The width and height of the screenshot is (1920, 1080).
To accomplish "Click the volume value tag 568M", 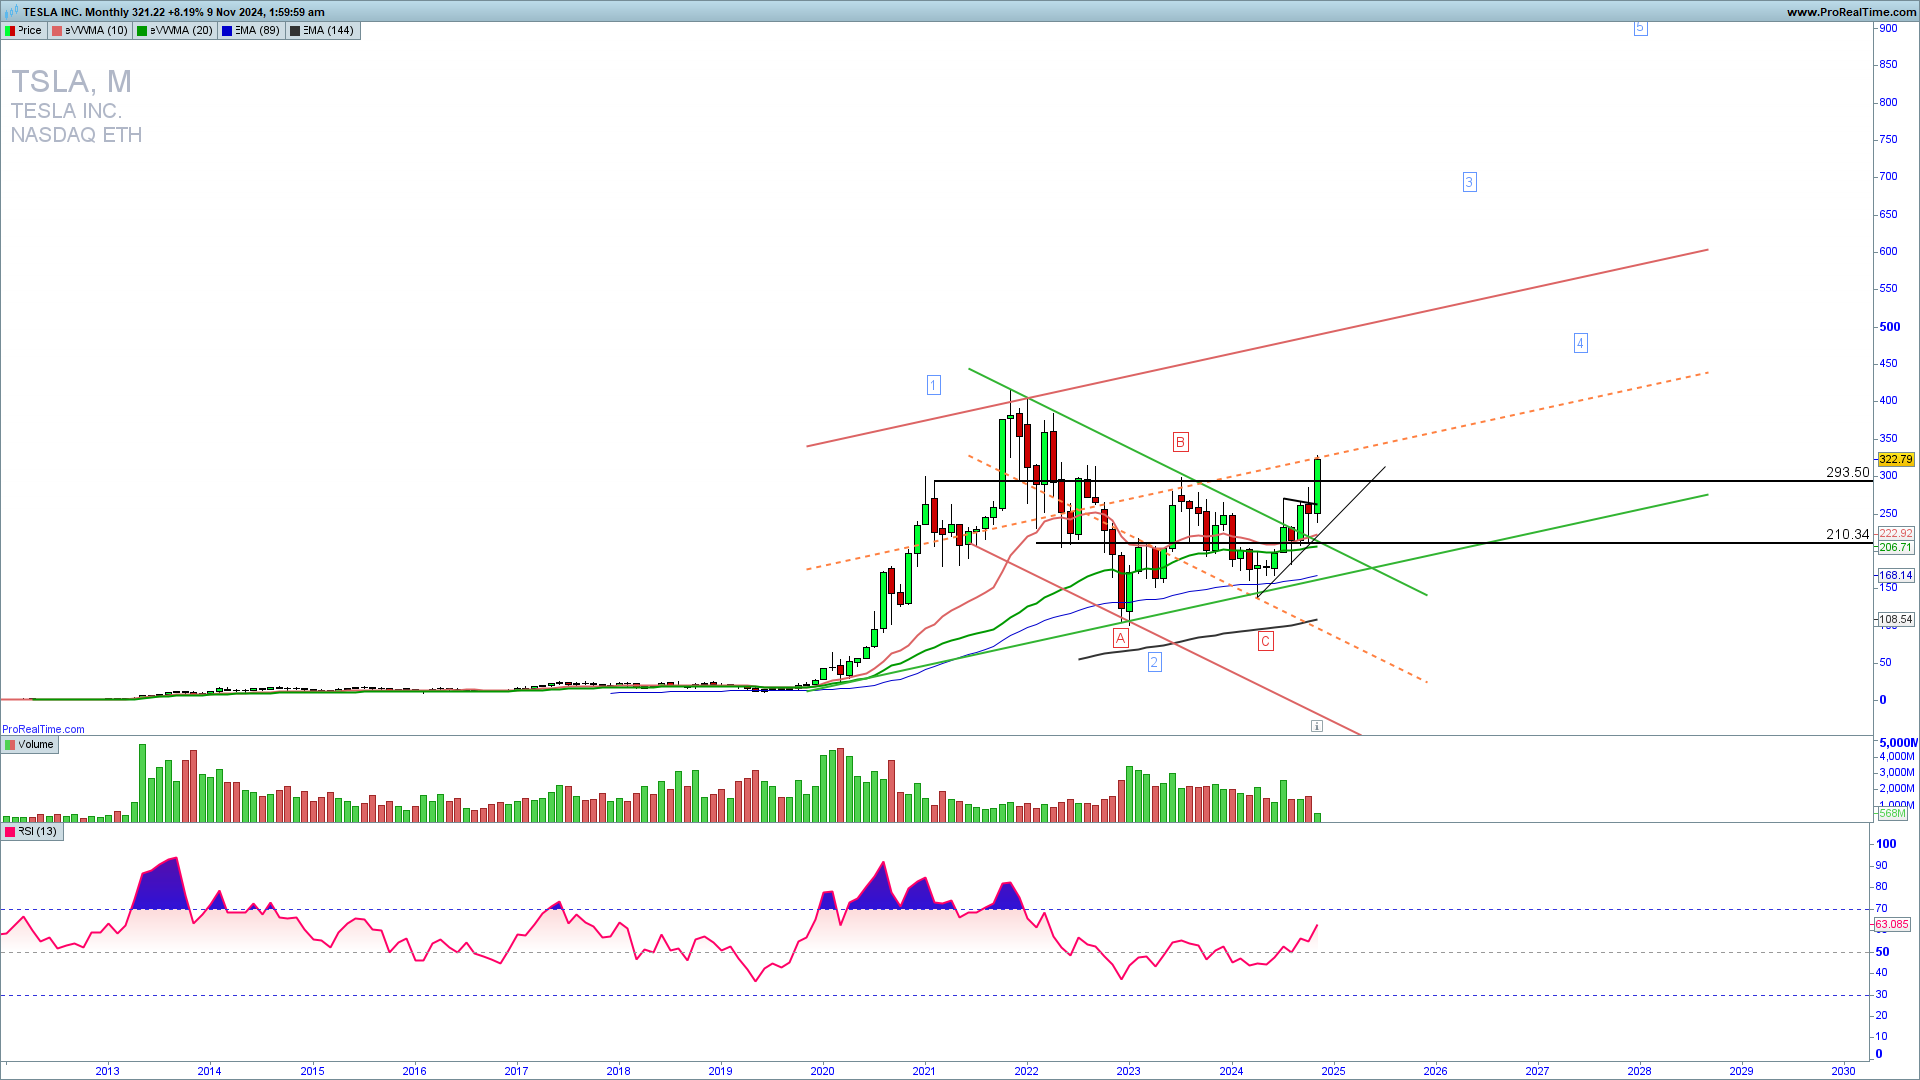I will tap(1892, 814).
